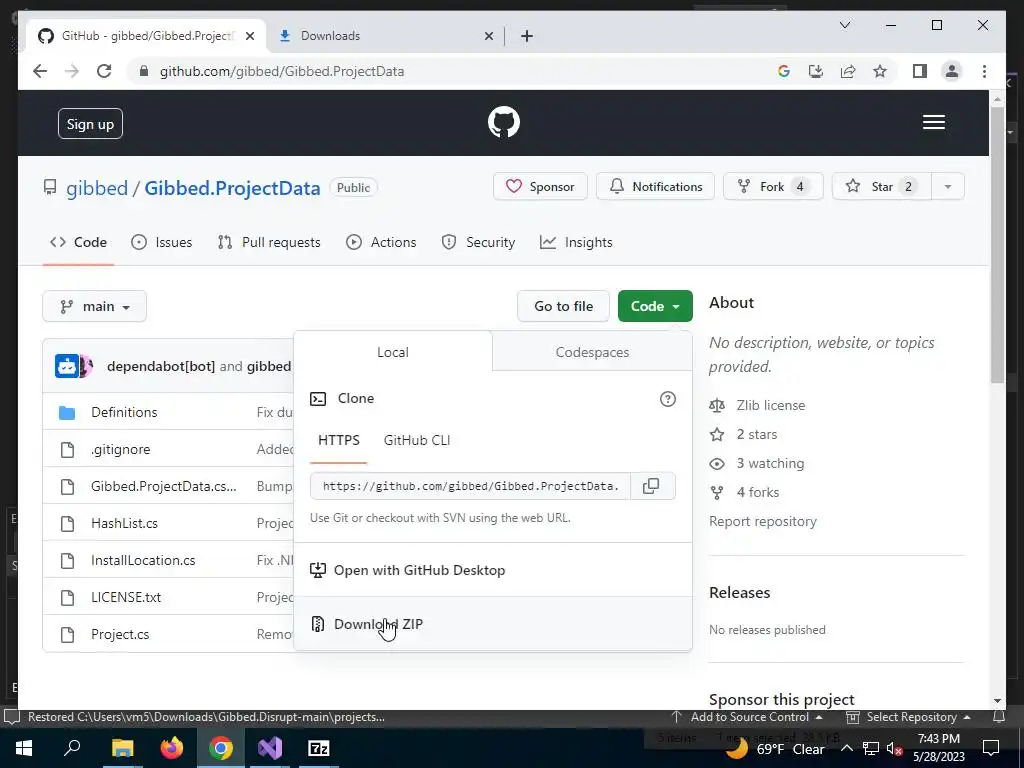Star the Gibbed.ProjectData repository

pyautogui.click(x=882, y=187)
